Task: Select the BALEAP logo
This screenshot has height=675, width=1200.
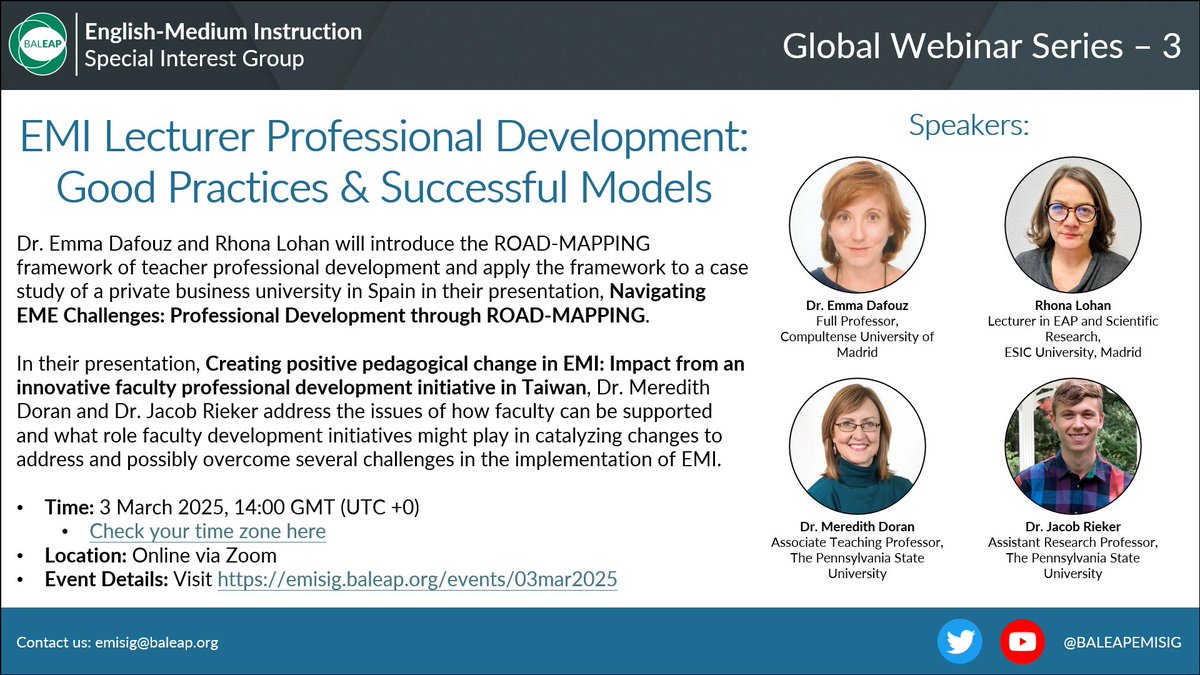Action: pos(41,46)
